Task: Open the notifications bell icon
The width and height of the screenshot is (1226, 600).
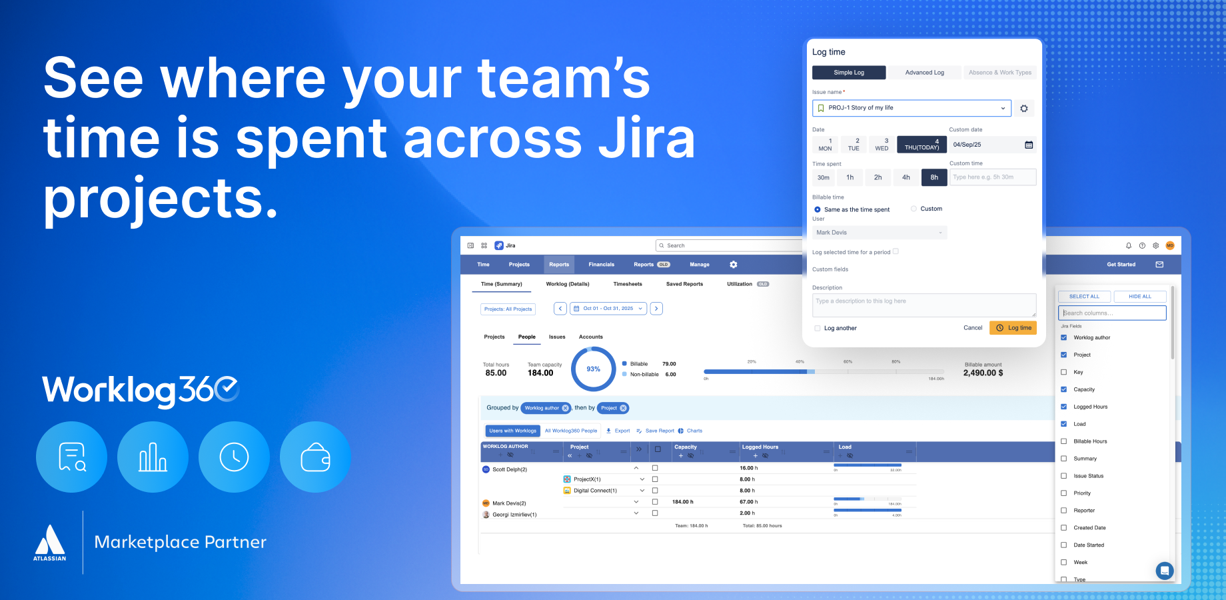Action: pos(1129,245)
